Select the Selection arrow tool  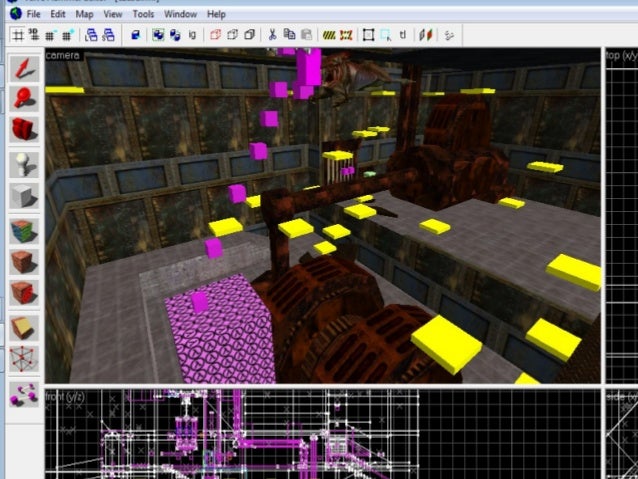[24, 68]
